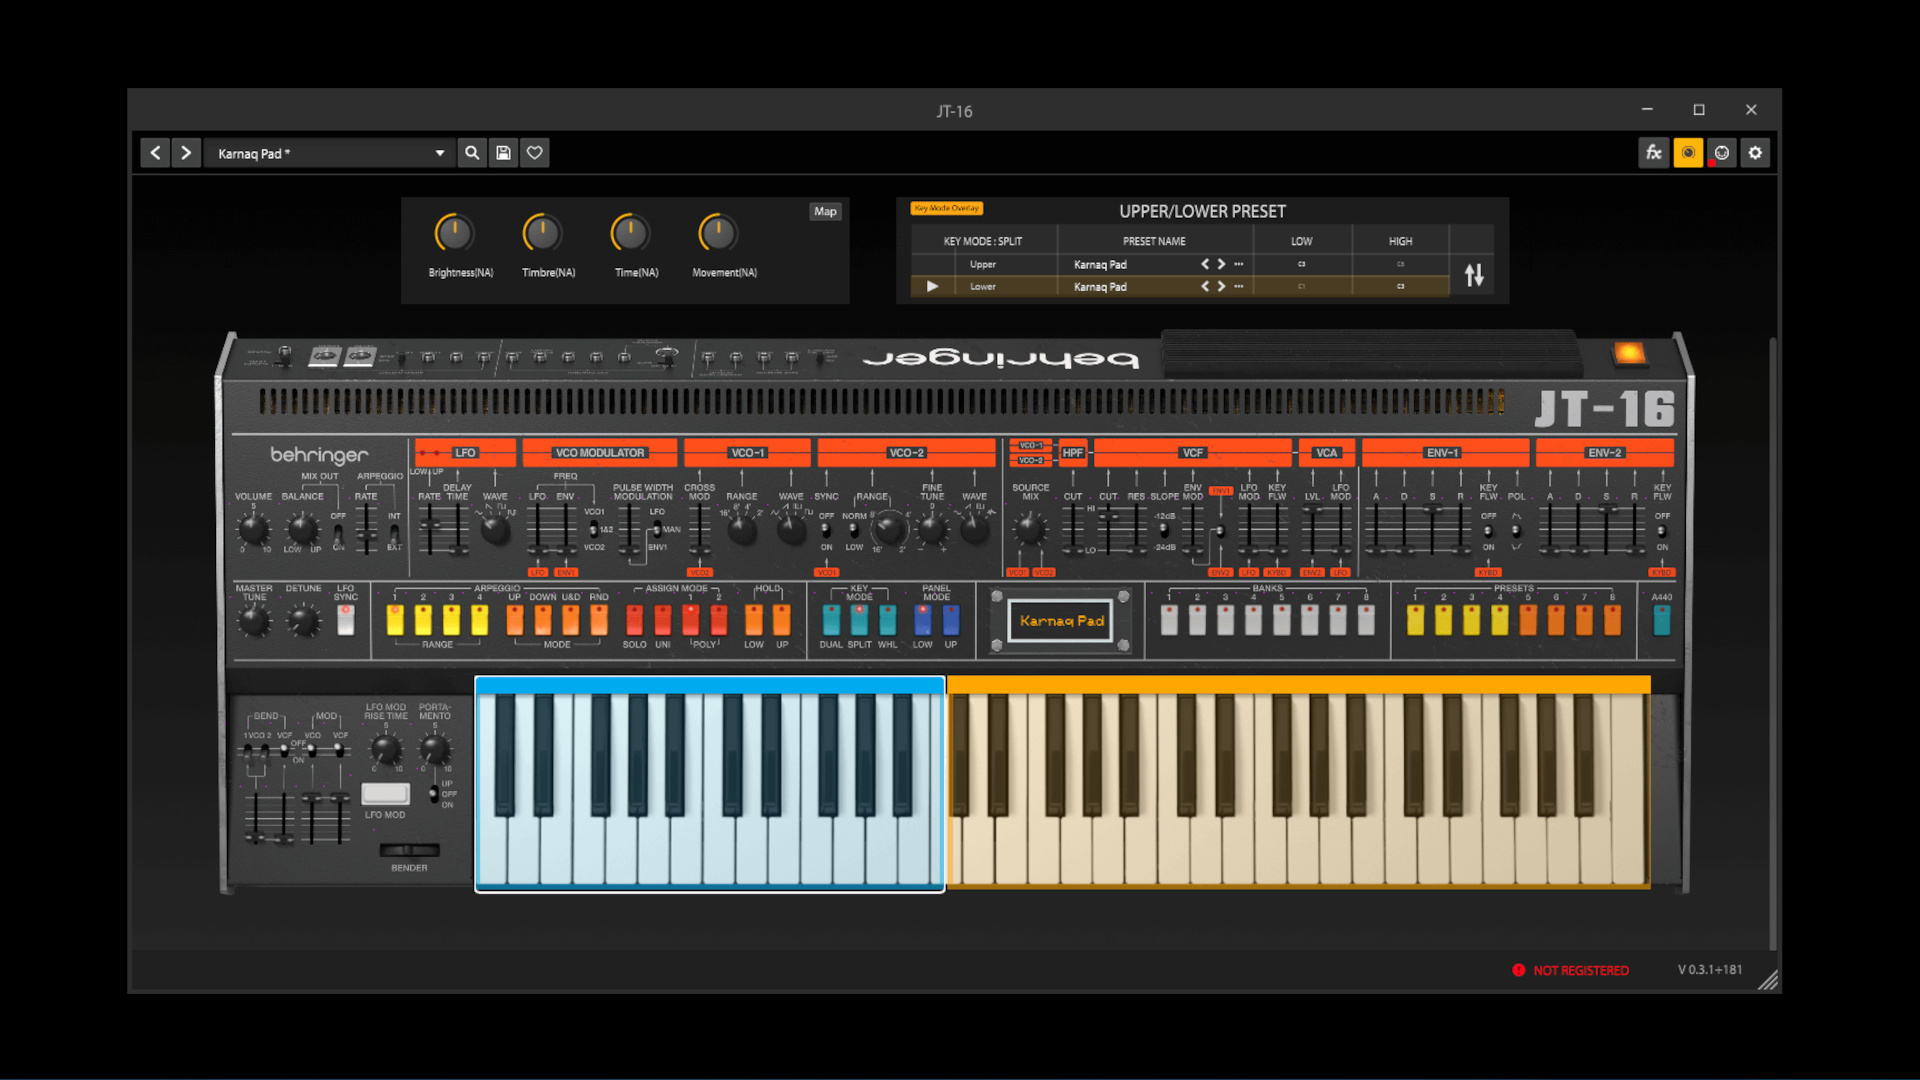
Task: Click the VCF section header
Action: (x=1193, y=453)
